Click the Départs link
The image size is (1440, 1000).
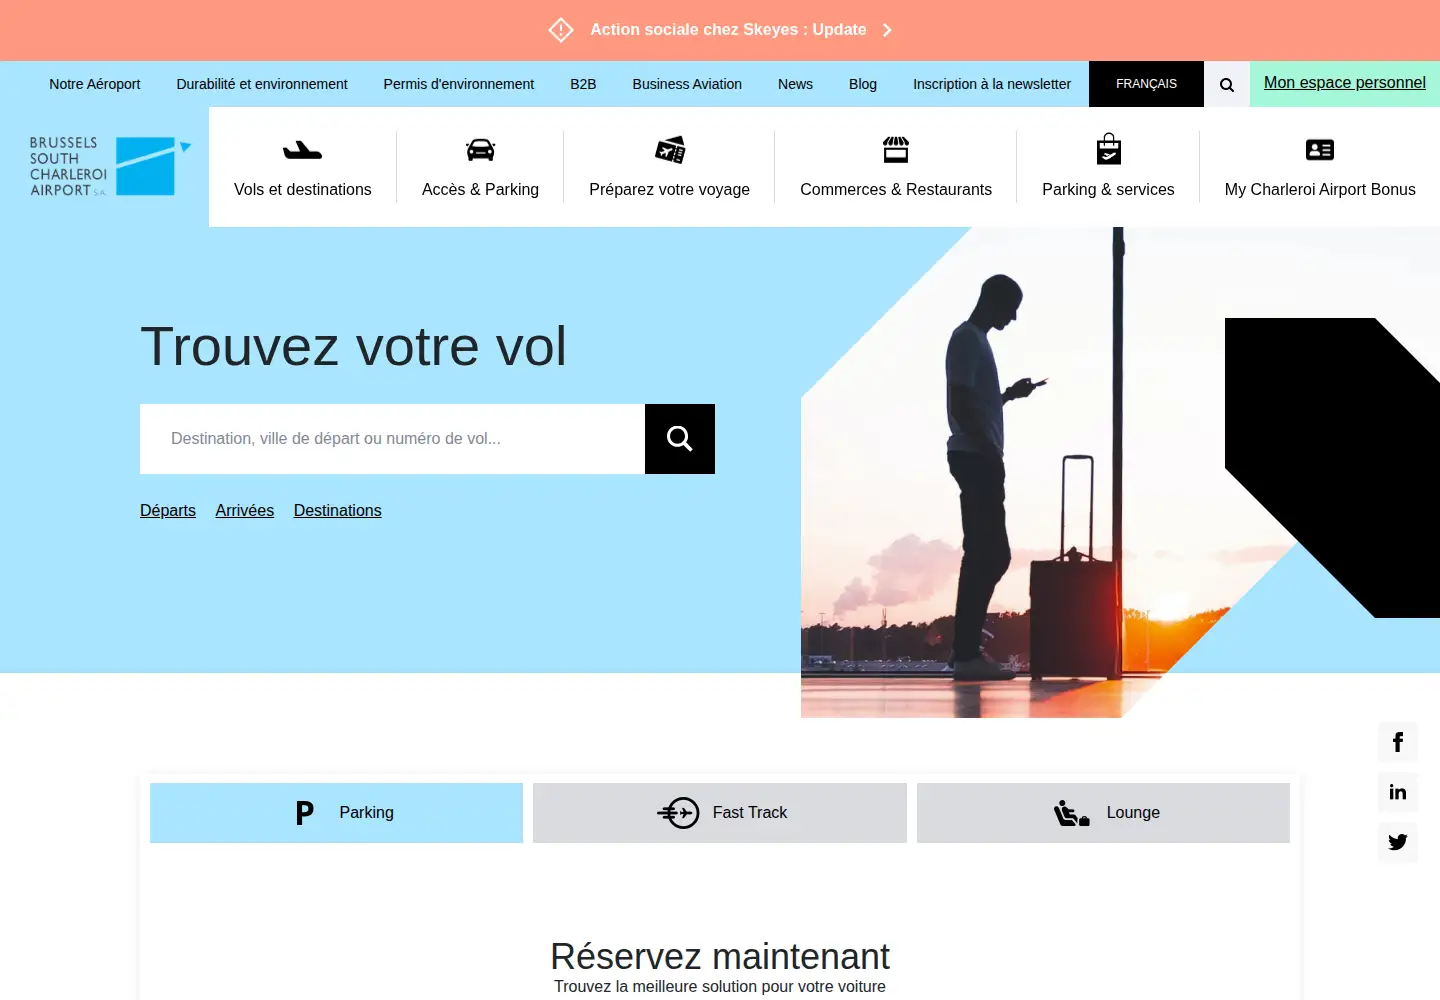[168, 510]
